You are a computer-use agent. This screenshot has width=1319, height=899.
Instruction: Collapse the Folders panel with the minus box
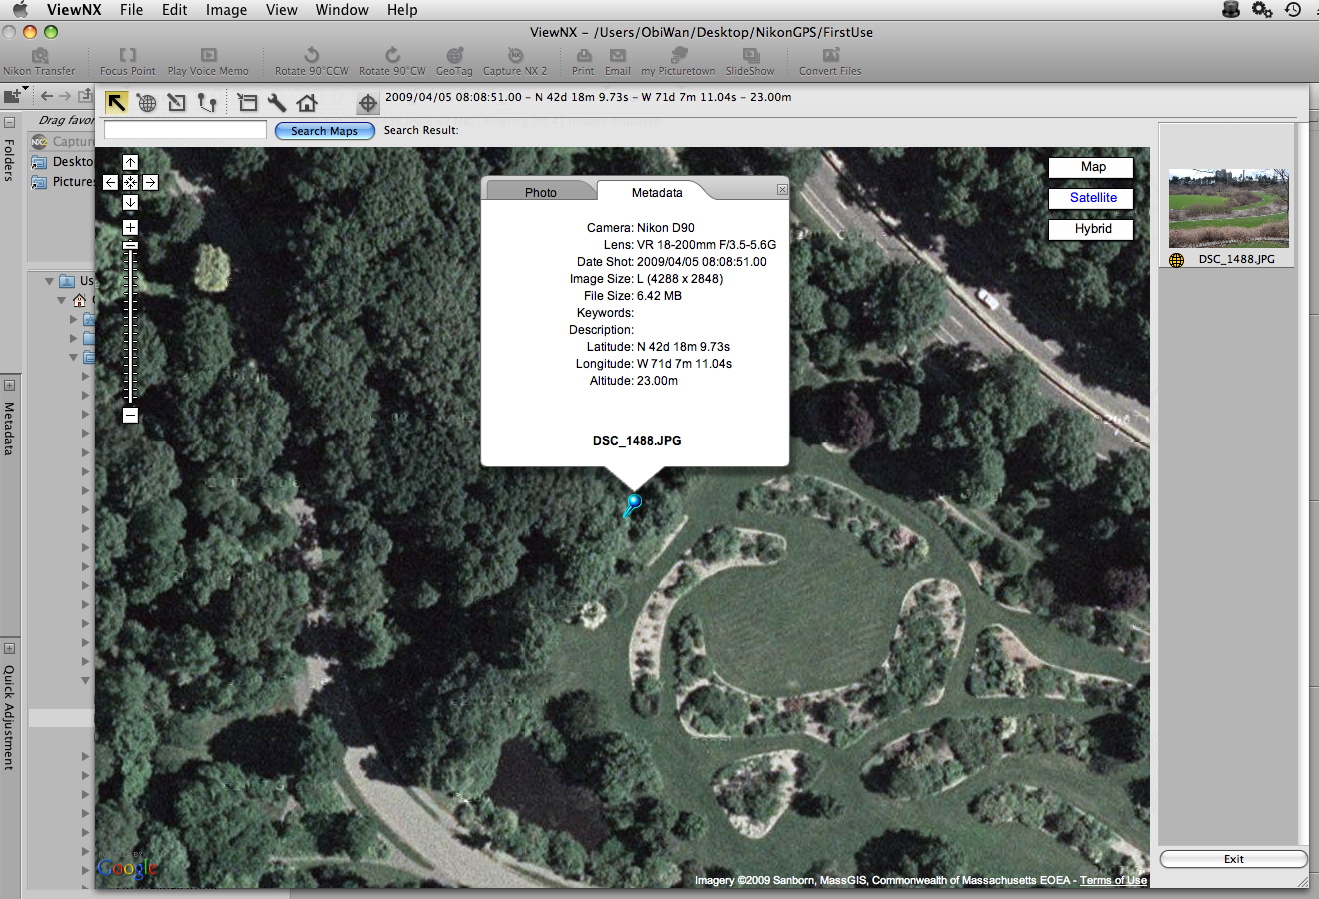tap(9, 122)
